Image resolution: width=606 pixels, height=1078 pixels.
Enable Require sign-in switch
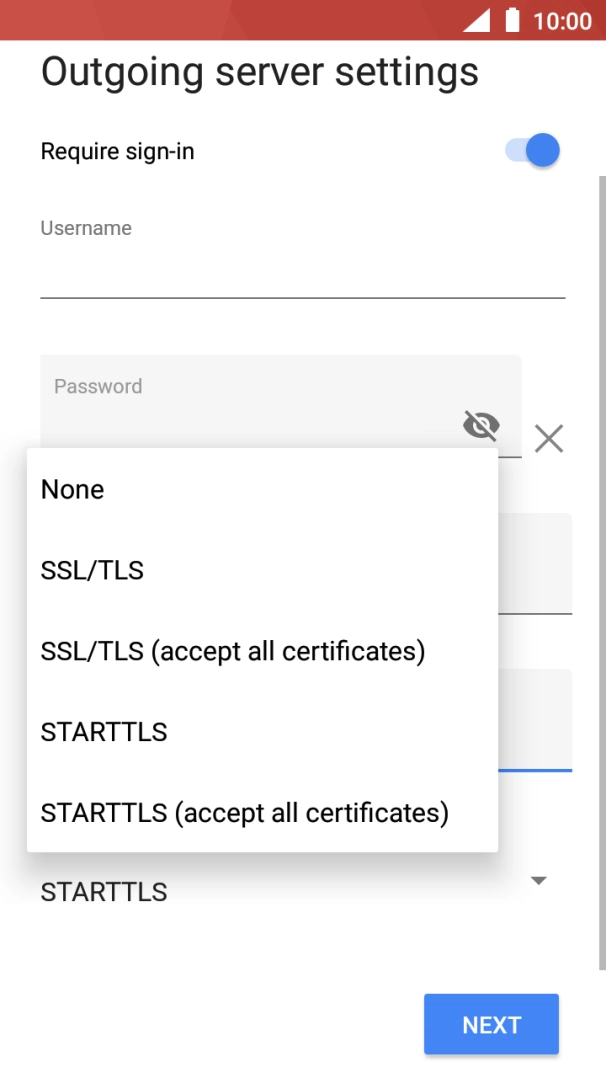tap(527, 150)
